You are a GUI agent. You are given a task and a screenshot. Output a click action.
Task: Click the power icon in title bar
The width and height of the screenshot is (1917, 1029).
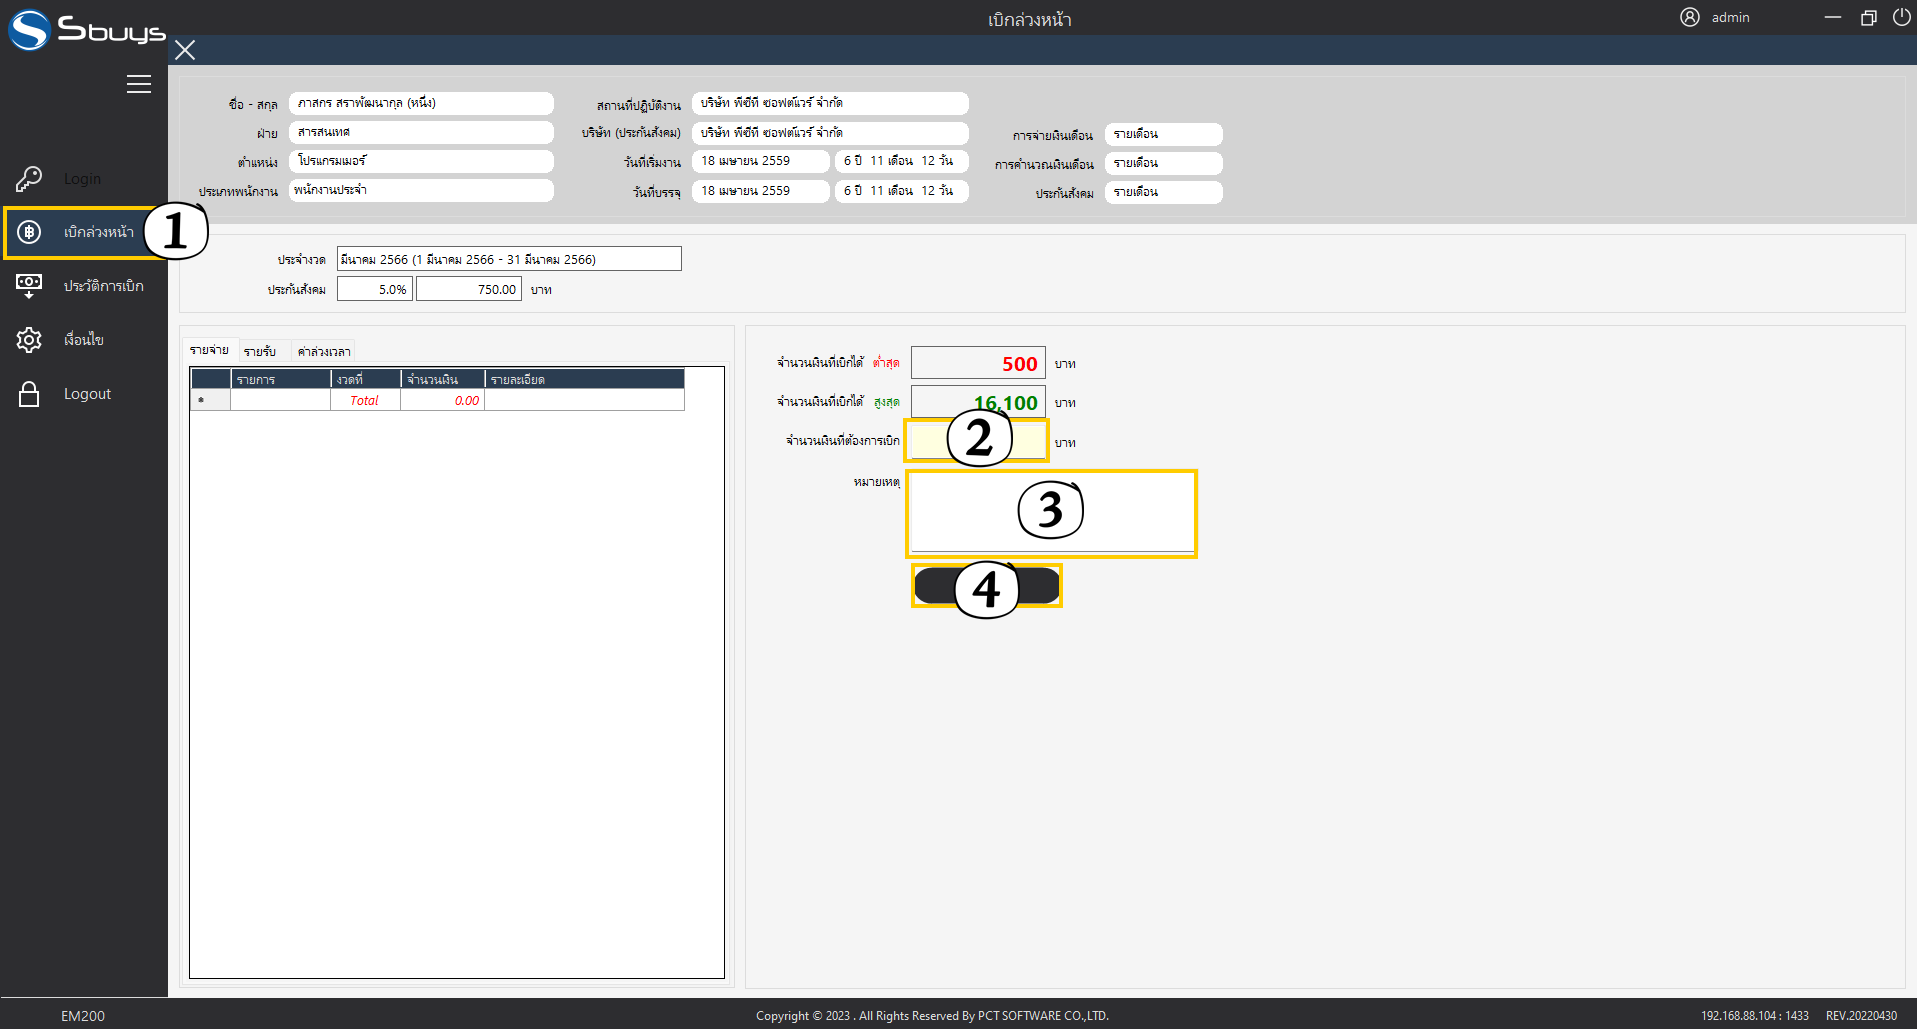click(1901, 17)
